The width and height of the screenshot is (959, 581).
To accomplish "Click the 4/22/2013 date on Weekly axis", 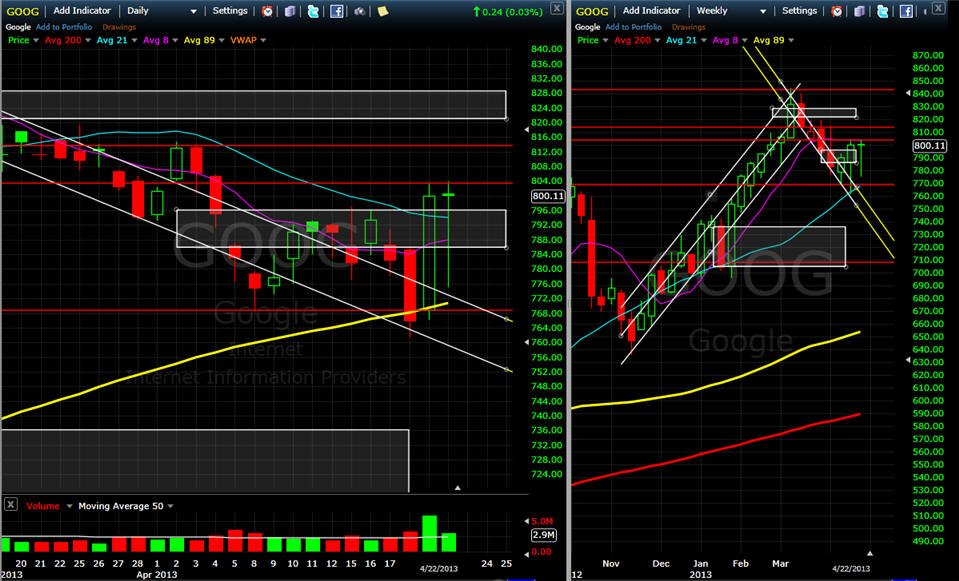I will 851,568.
